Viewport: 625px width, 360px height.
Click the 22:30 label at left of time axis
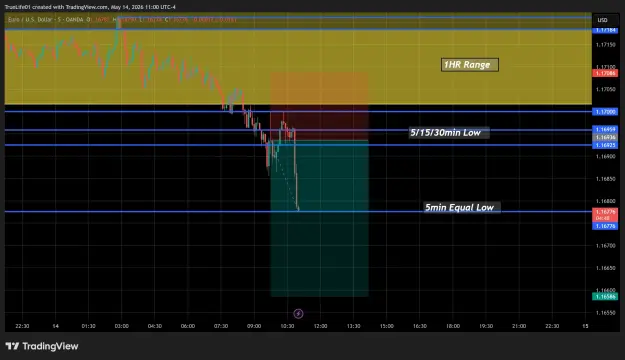(x=22, y=326)
